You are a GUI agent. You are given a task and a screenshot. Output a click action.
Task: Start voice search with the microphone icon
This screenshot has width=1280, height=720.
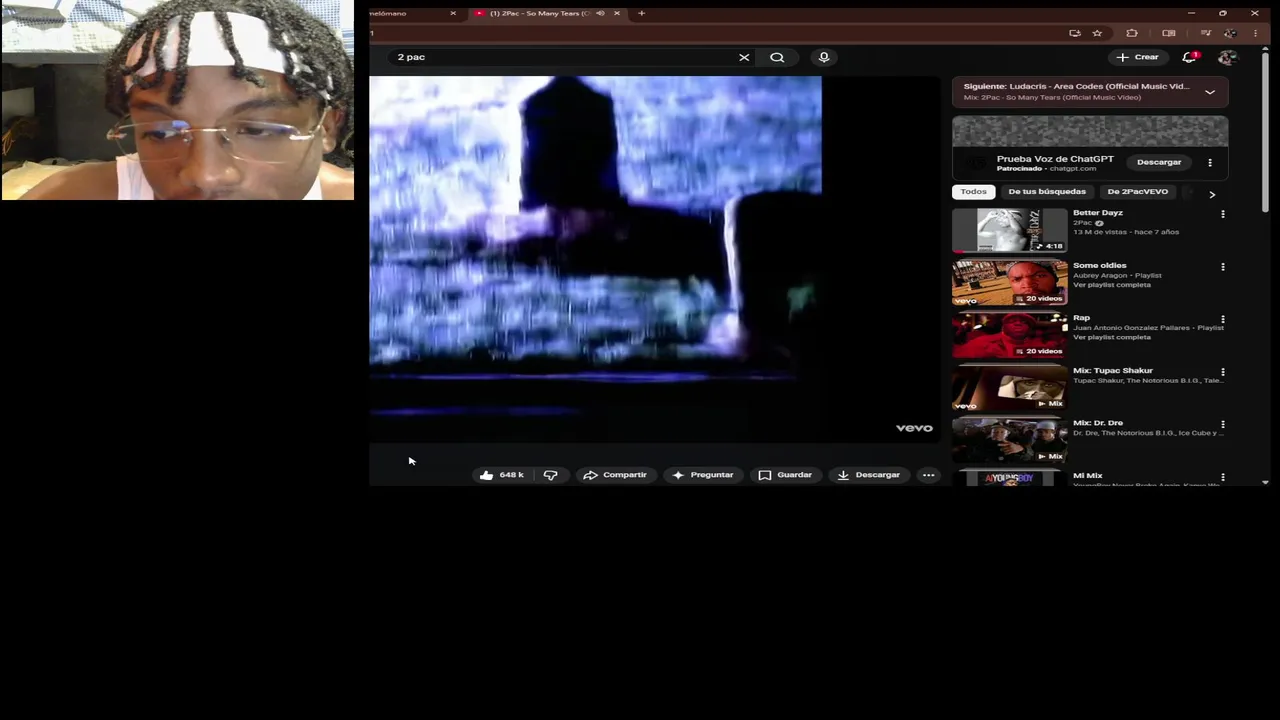click(824, 57)
